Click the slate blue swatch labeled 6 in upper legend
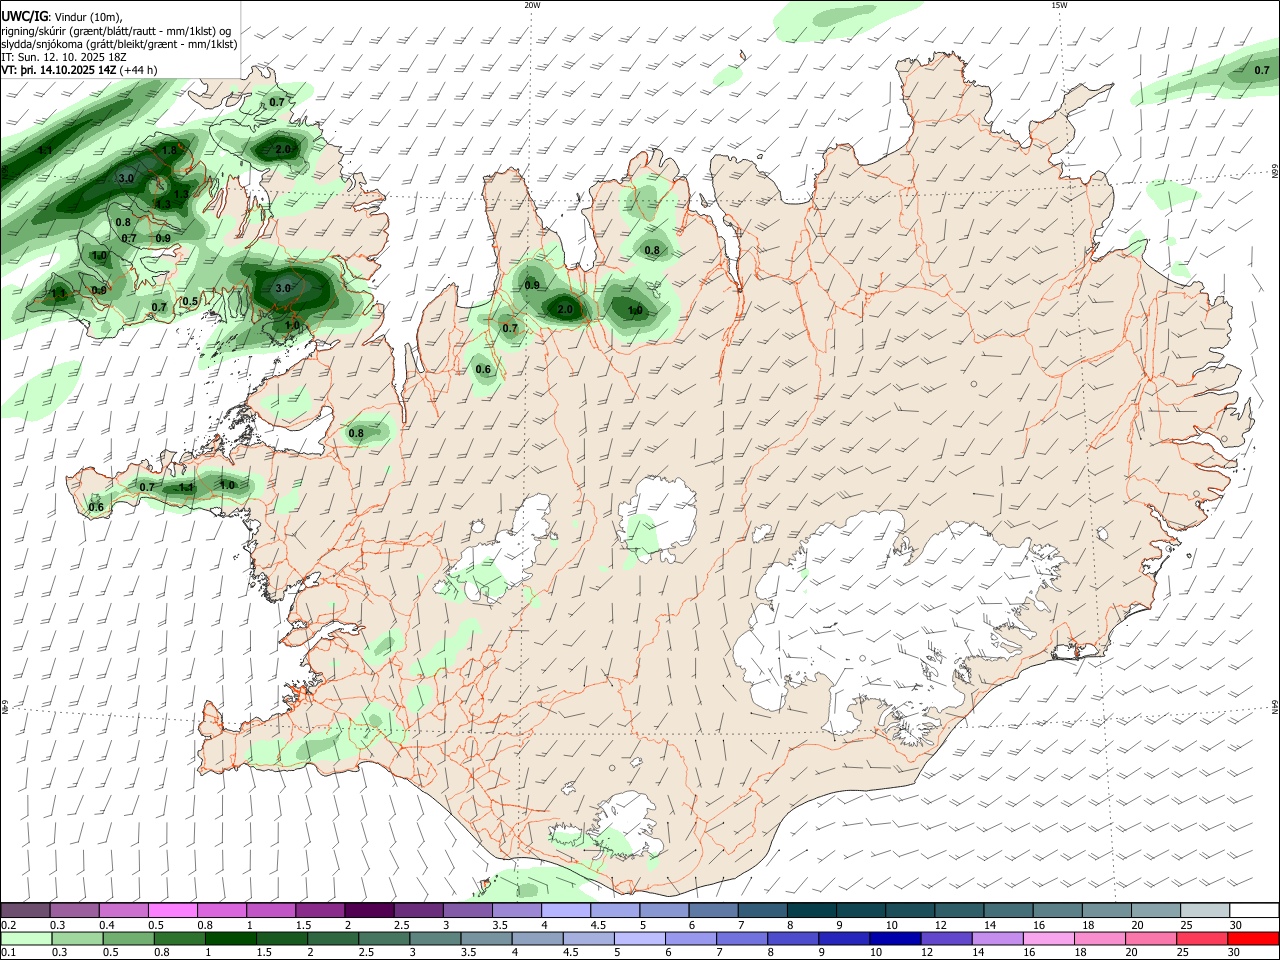 (712, 910)
